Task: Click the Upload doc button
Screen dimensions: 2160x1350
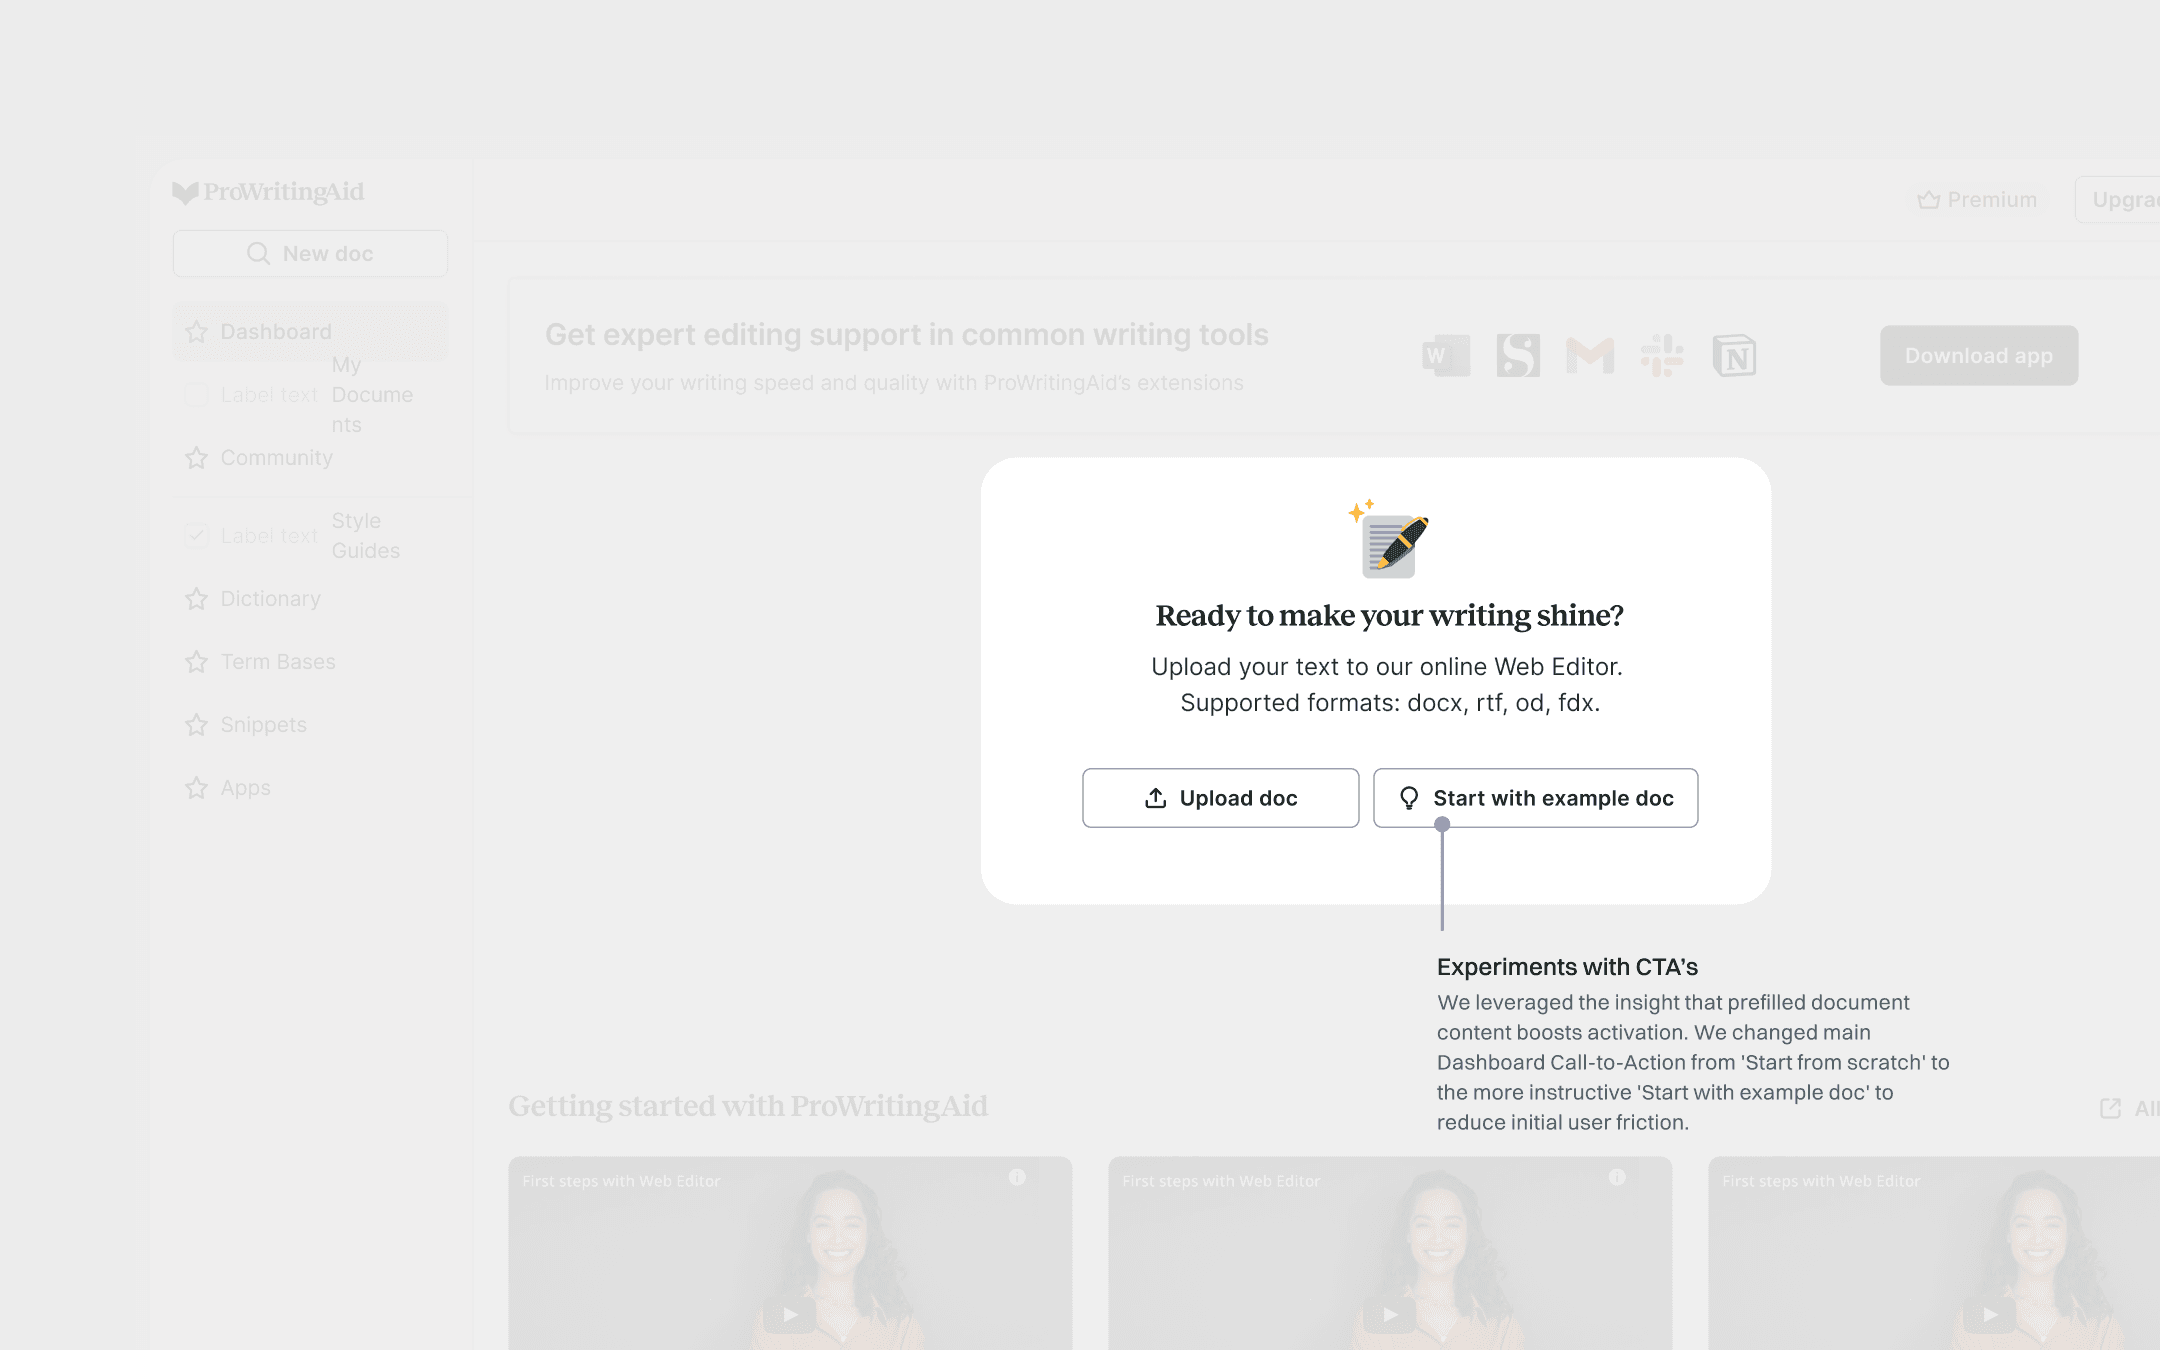Action: (x=1220, y=798)
